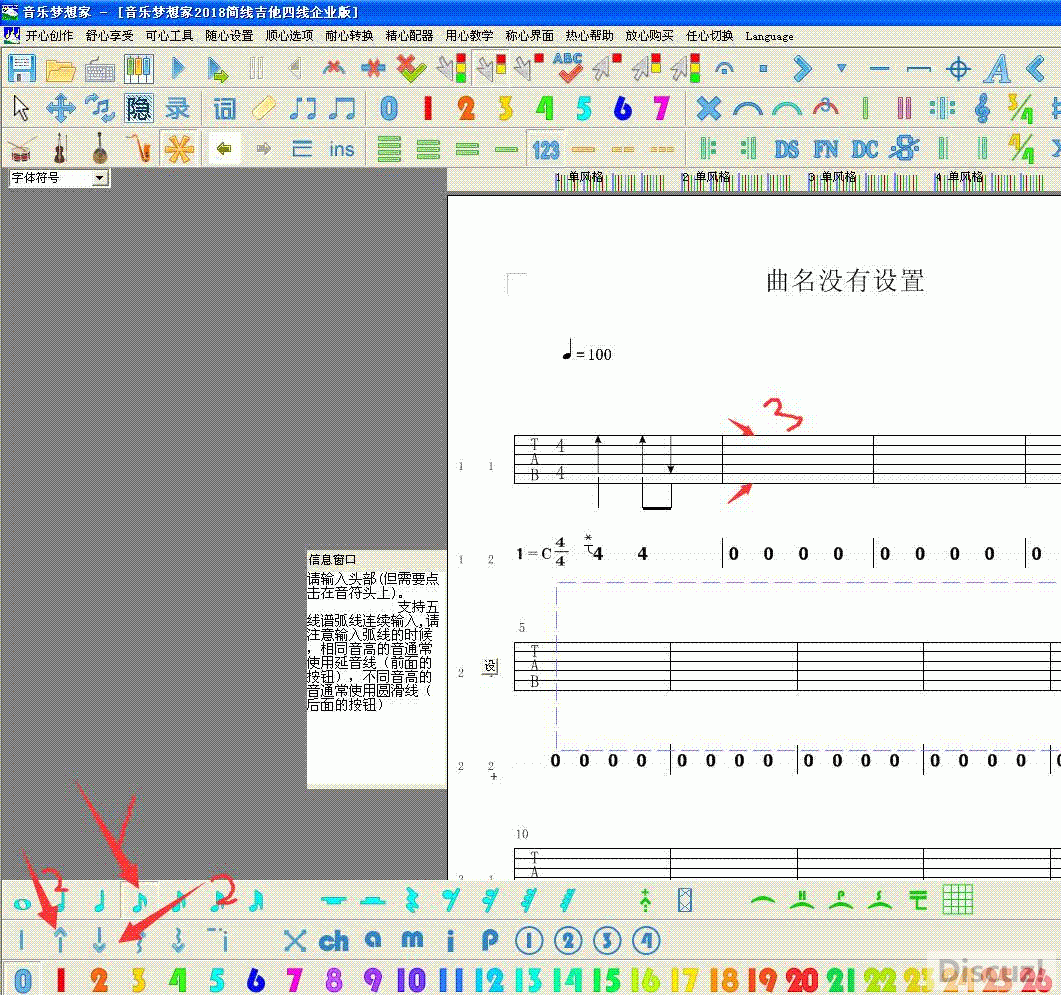This screenshot has width=1061, height=995.
Task: Open the 字体符号 dropdown
Action: pyautogui.click(x=60, y=178)
